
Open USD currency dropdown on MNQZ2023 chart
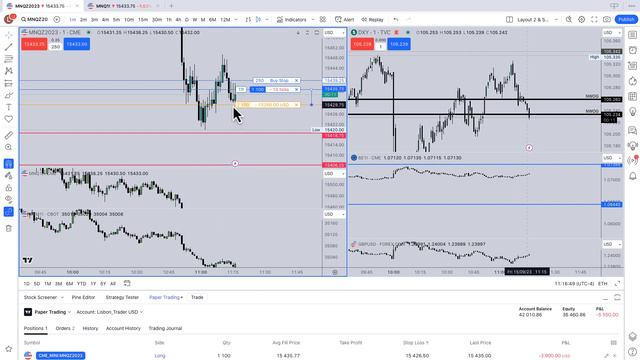point(334,33)
